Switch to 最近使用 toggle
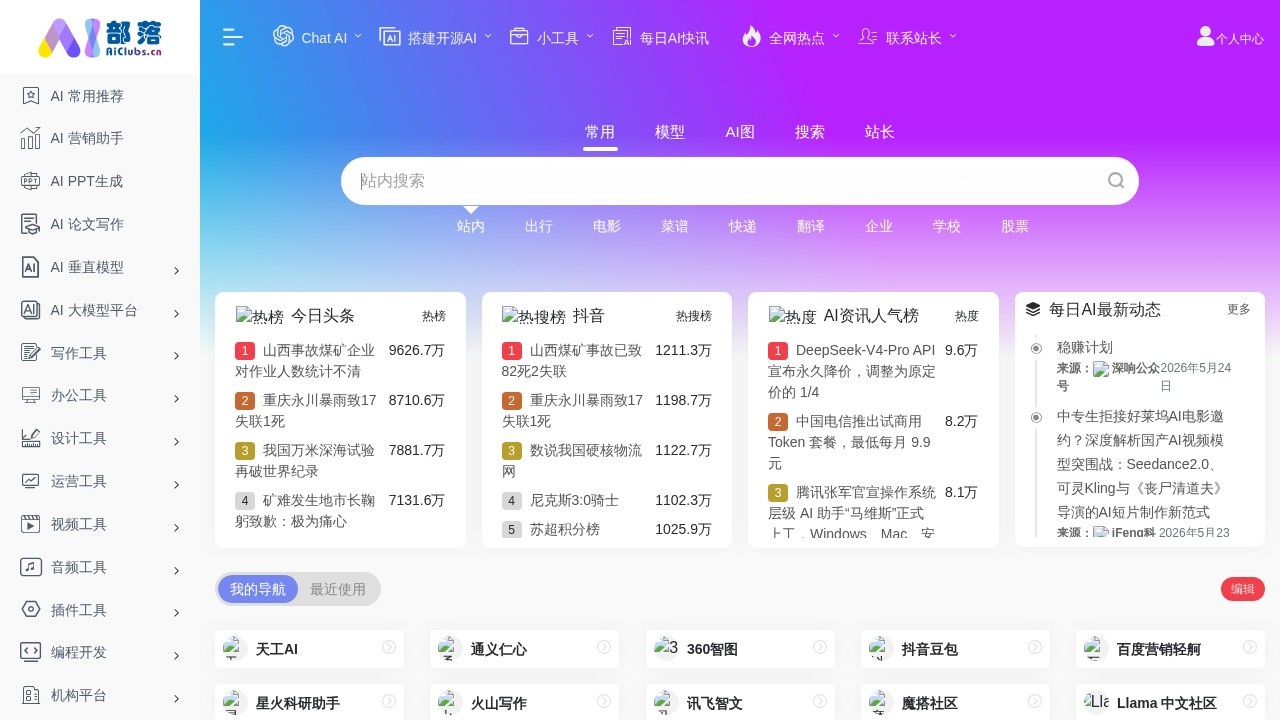The height and width of the screenshot is (720, 1280). tap(338, 589)
